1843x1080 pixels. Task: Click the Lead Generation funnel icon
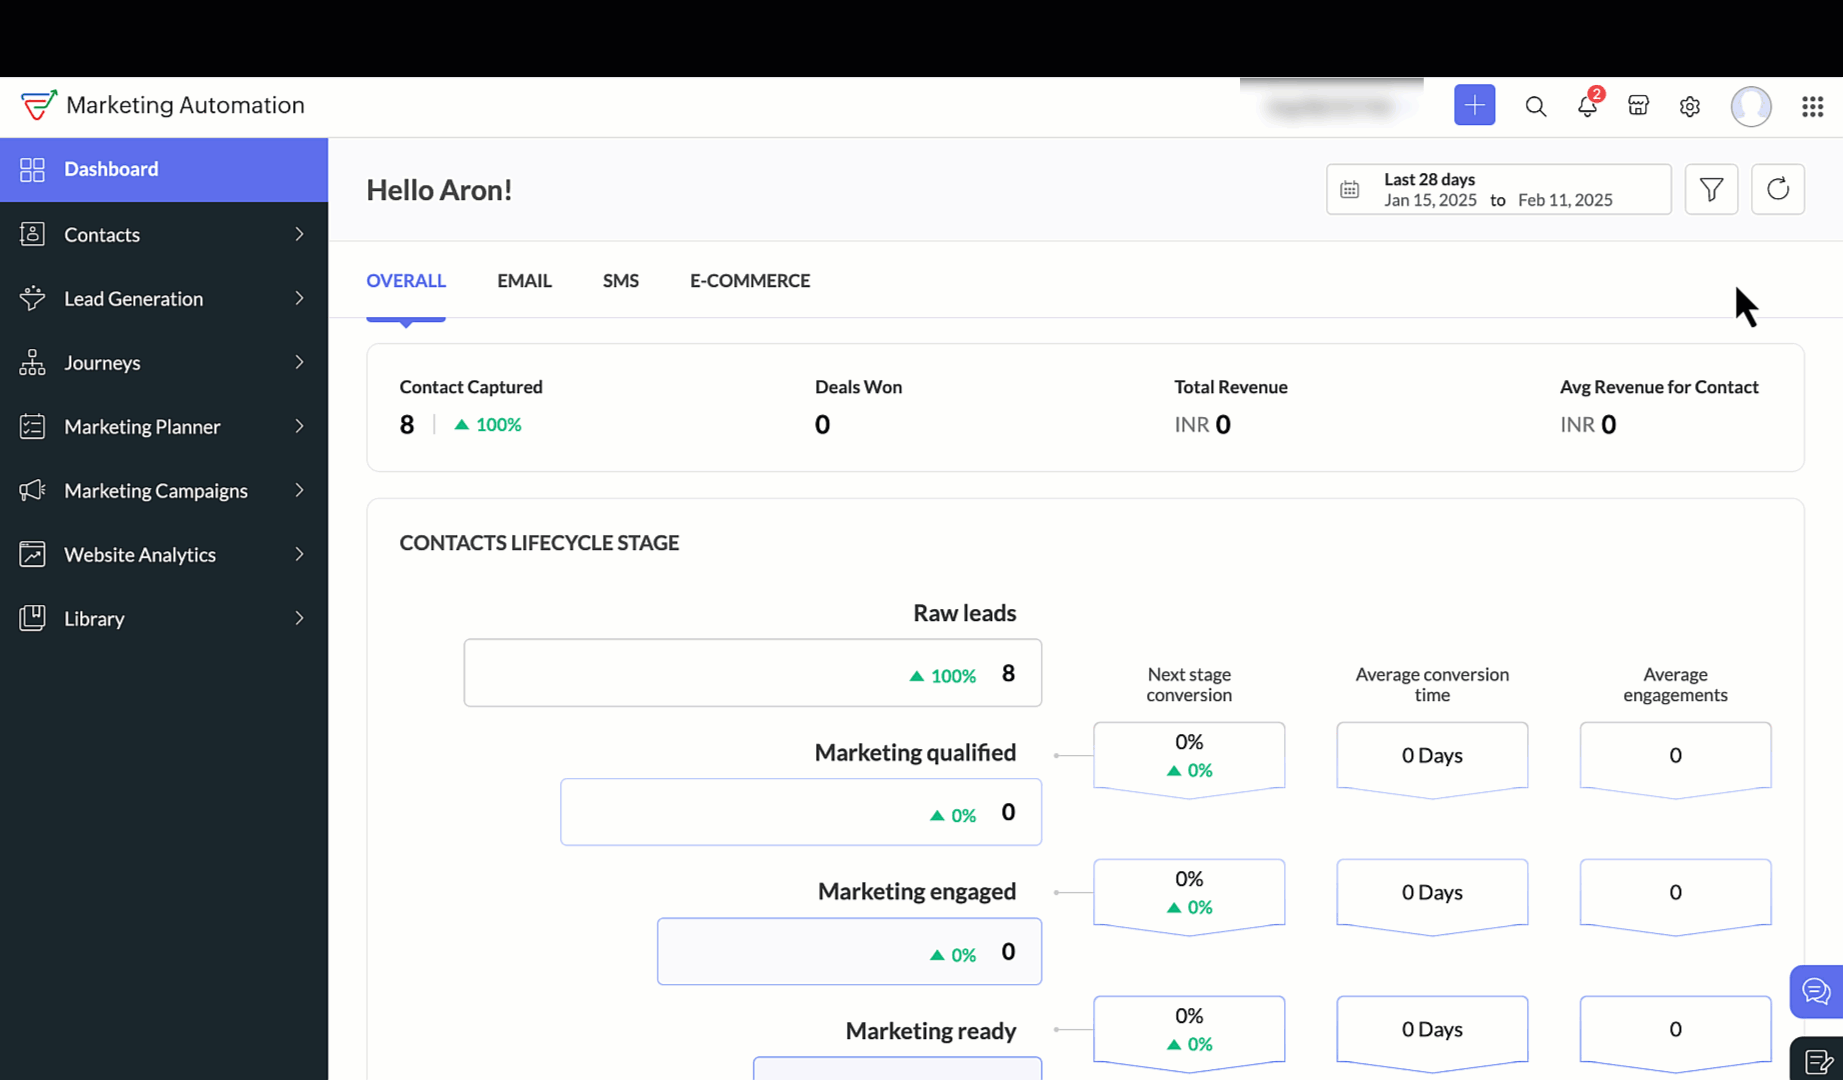[x=32, y=298]
